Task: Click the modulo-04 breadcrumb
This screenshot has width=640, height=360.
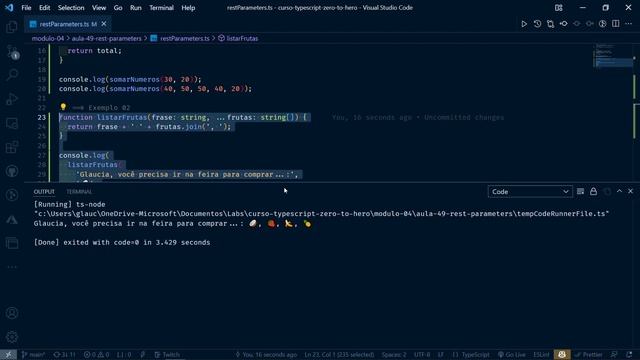Action: tap(48, 38)
